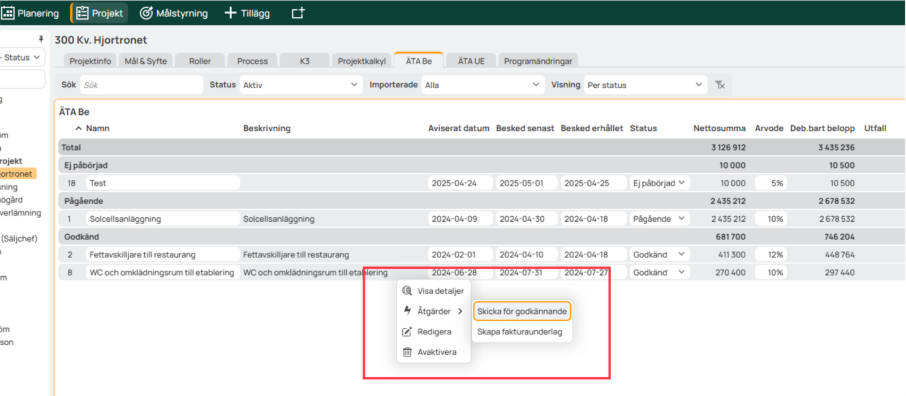Open the Planering calendar icon

[x=8, y=13]
